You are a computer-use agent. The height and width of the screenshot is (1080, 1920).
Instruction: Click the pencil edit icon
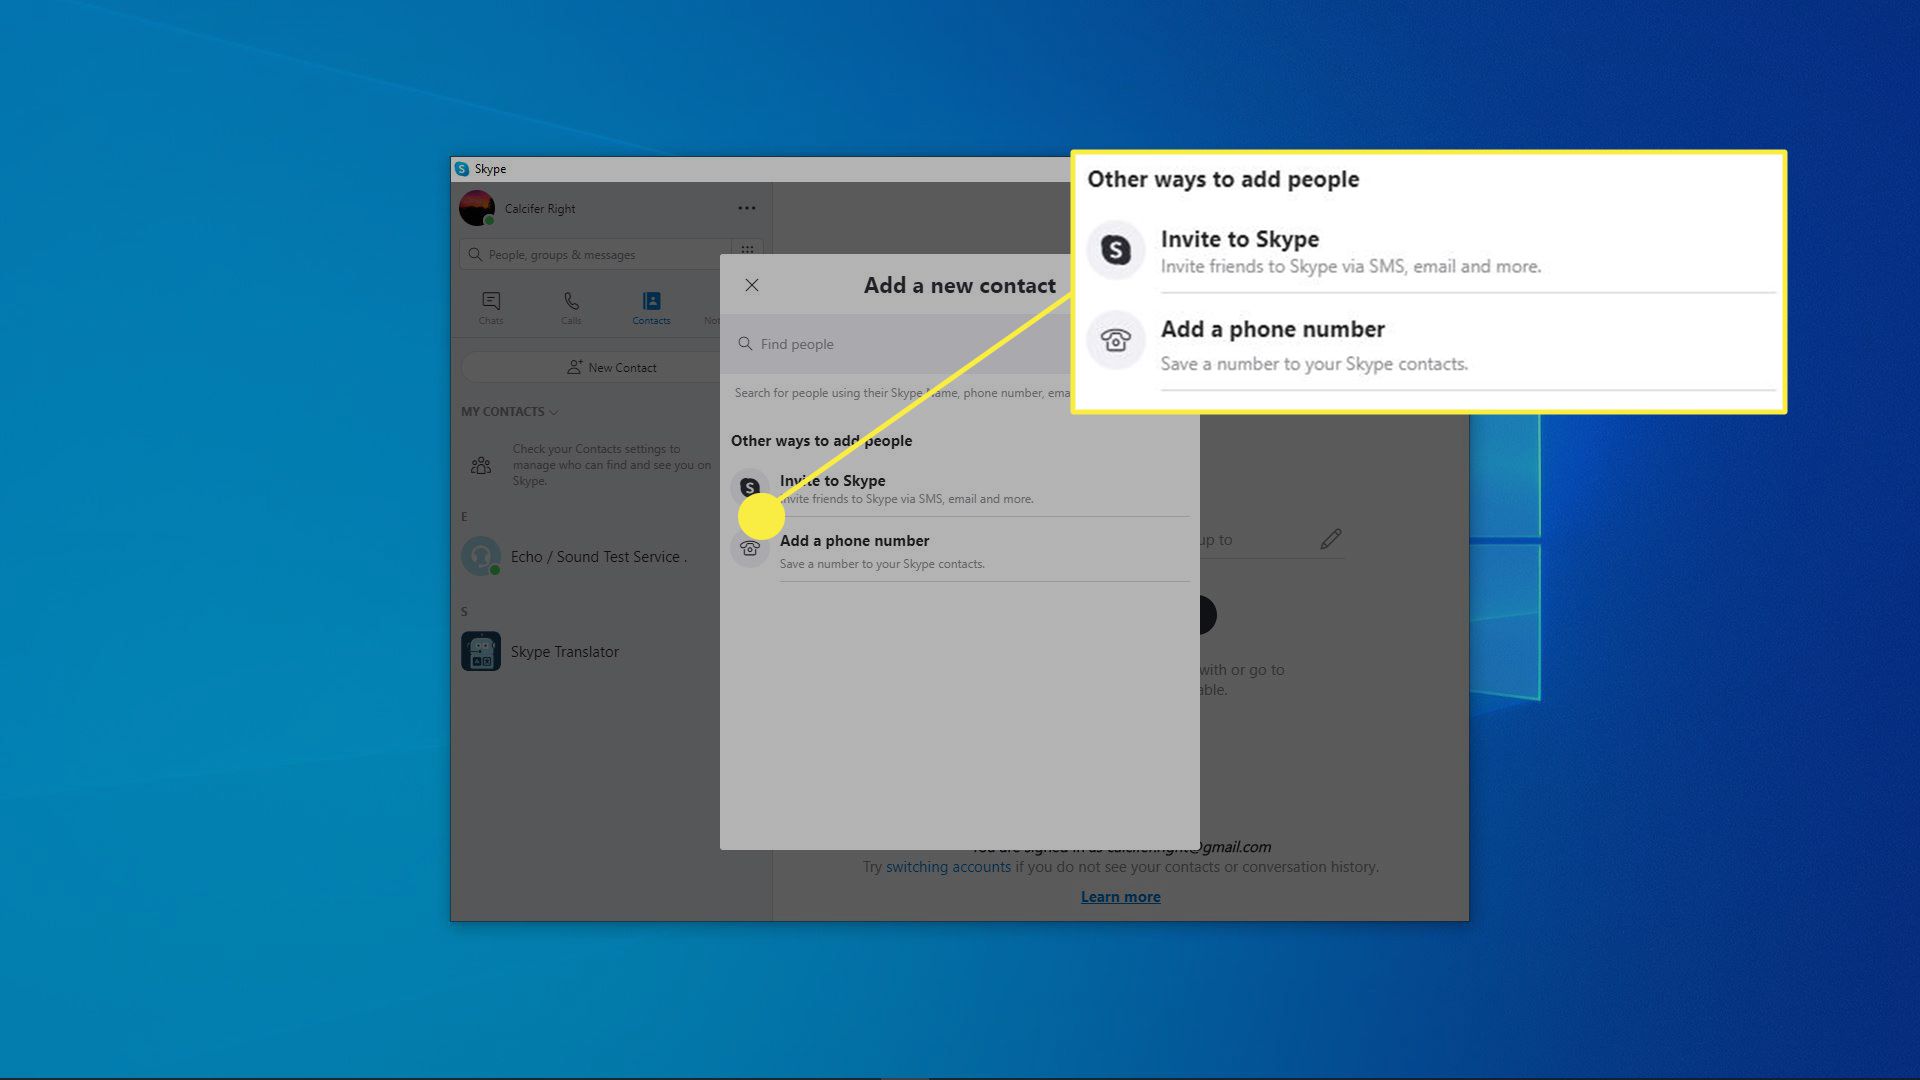coord(1330,539)
